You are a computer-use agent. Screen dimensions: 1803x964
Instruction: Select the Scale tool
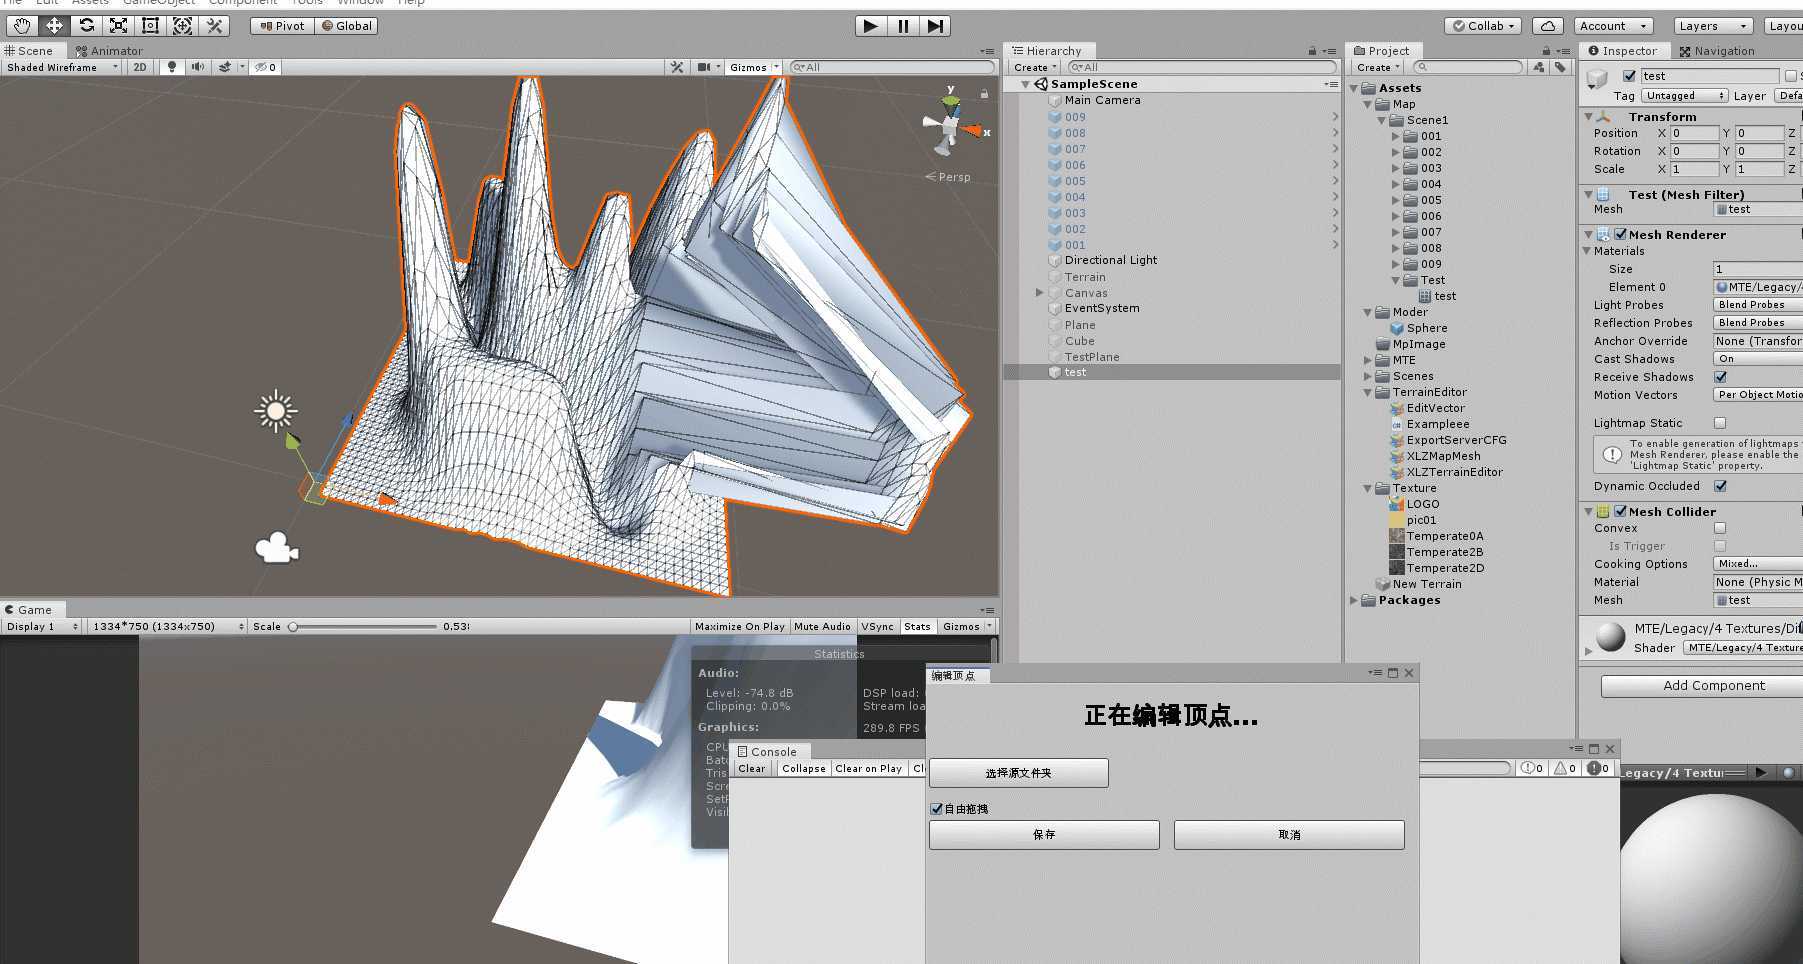(118, 26)
